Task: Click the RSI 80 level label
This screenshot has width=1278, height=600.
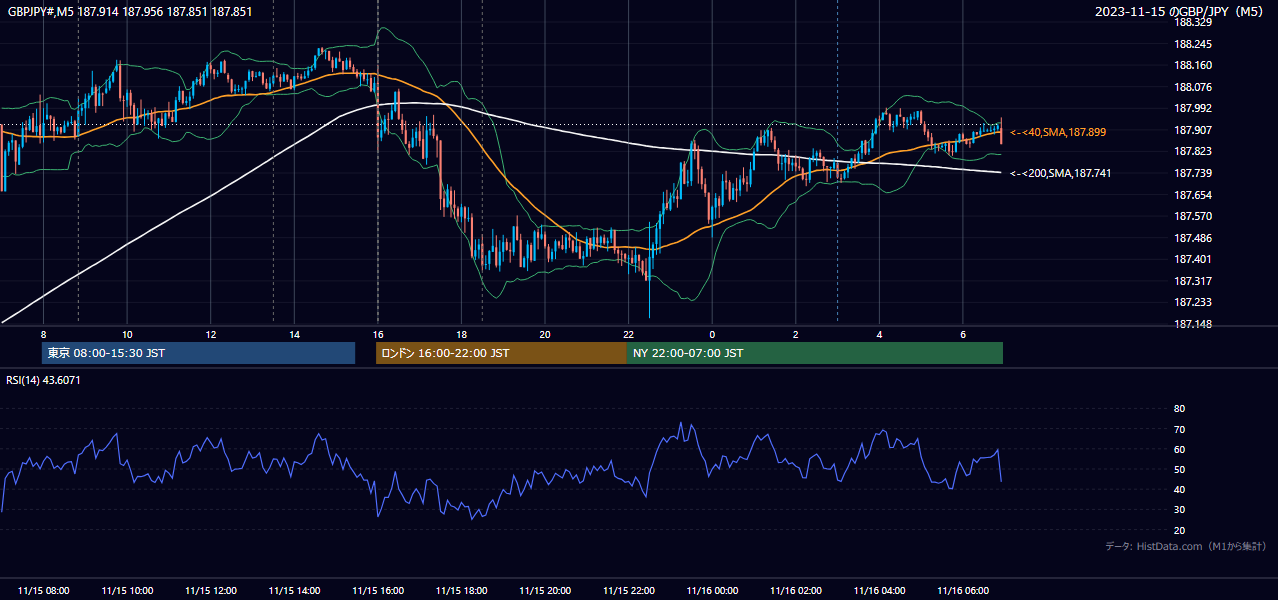Action: coord(1179,409)
